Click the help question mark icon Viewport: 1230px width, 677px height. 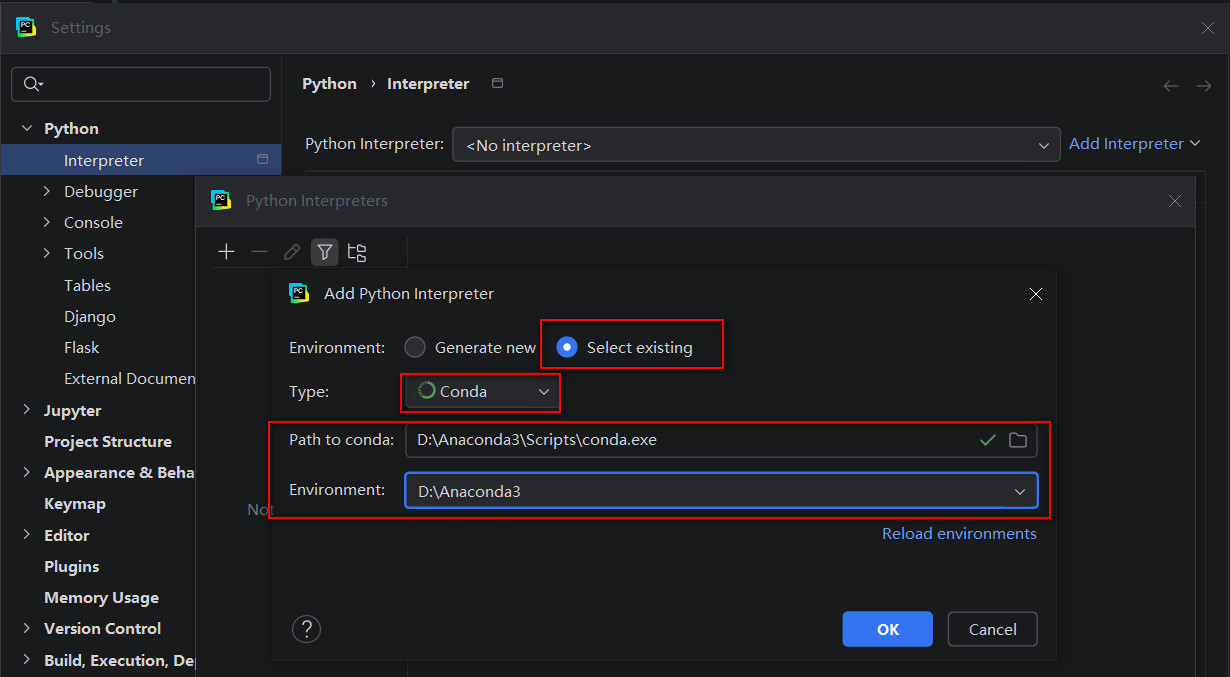click(x=306, y=629)
